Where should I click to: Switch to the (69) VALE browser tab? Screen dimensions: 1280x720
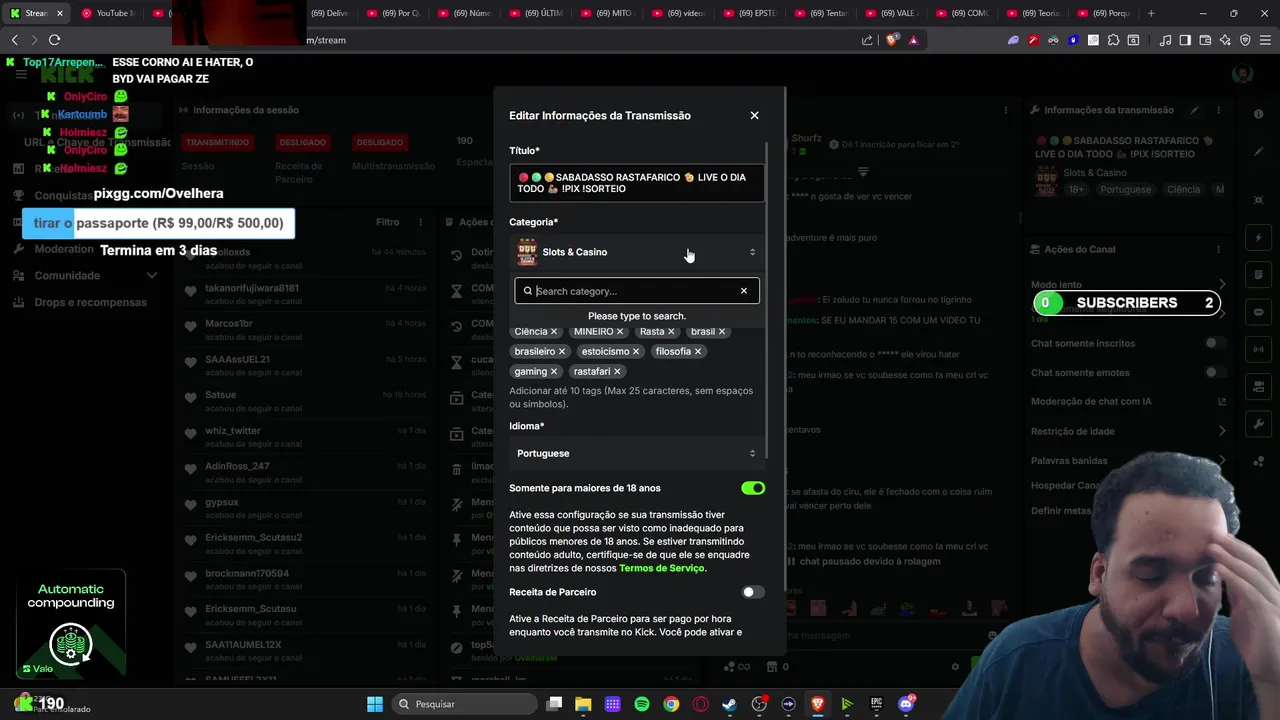pyautogui.click(x=892, y=13)
